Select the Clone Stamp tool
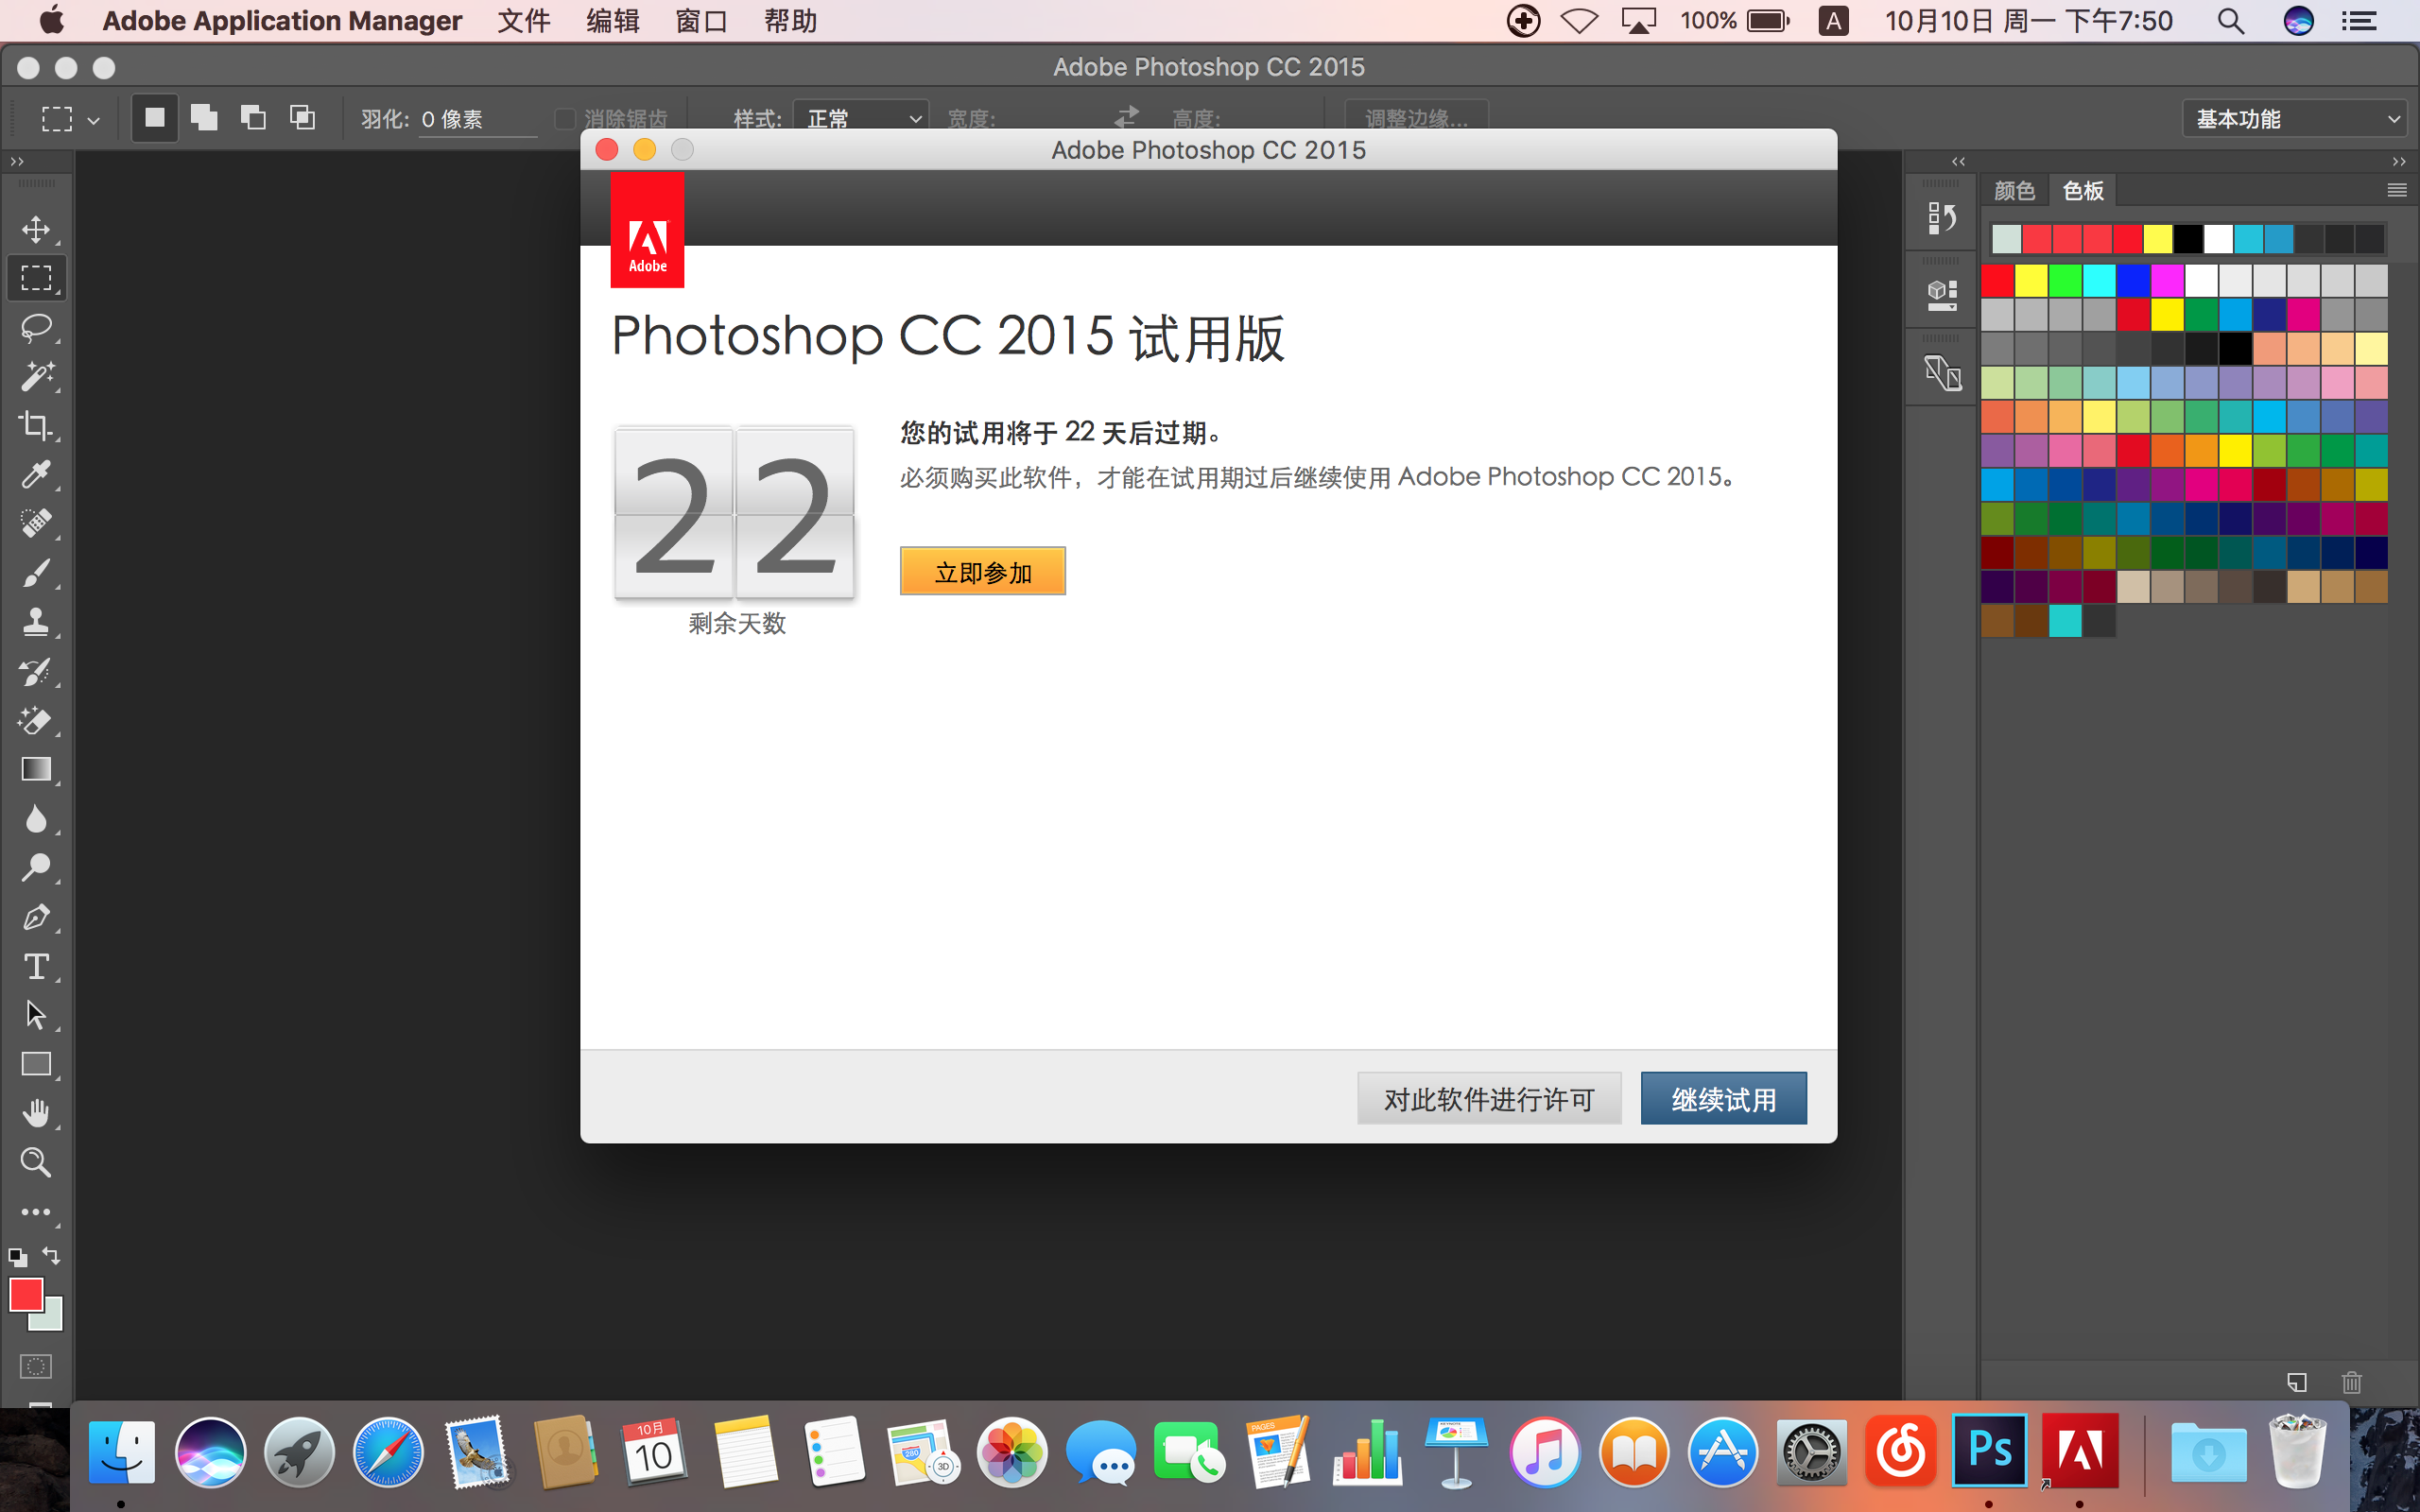 pos(36,621)
